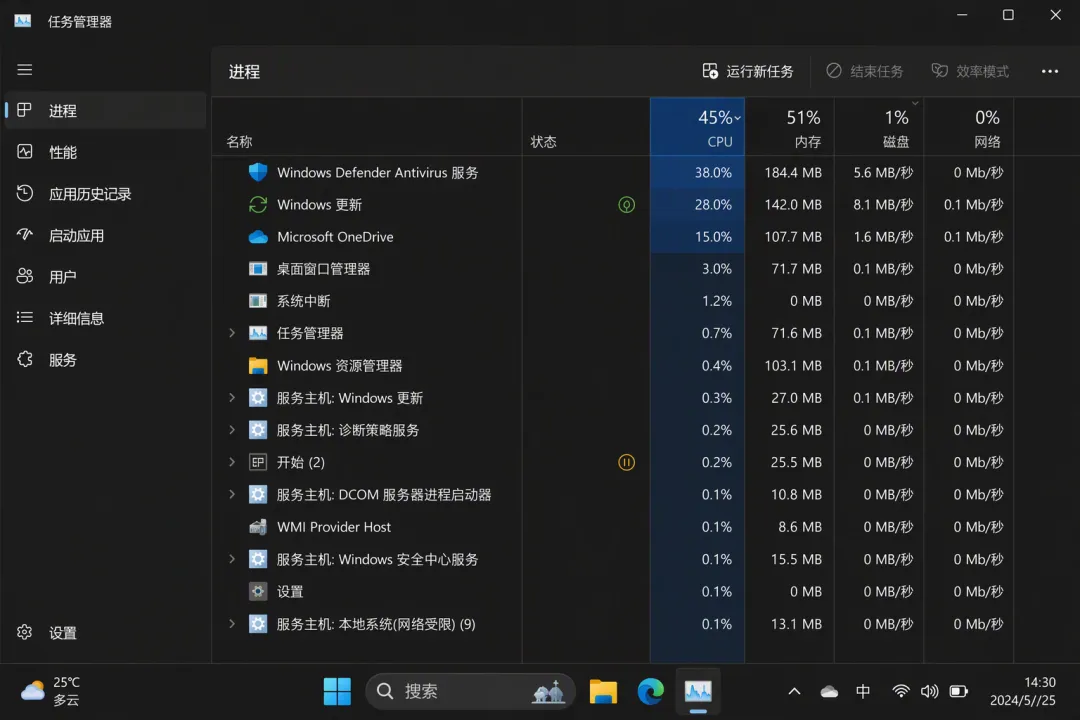Open the hamburger navigation menu
Viewport: 1080px width, 720px height.
coord(25,70)
